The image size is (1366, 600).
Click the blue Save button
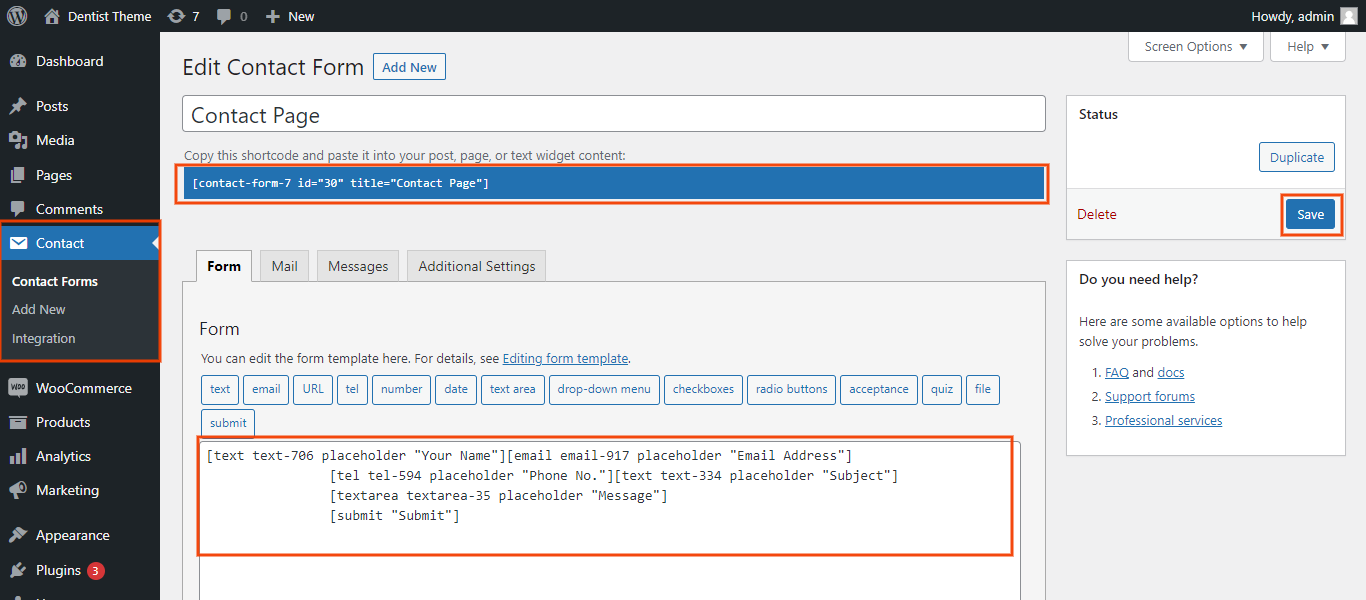pos(1310,215)
